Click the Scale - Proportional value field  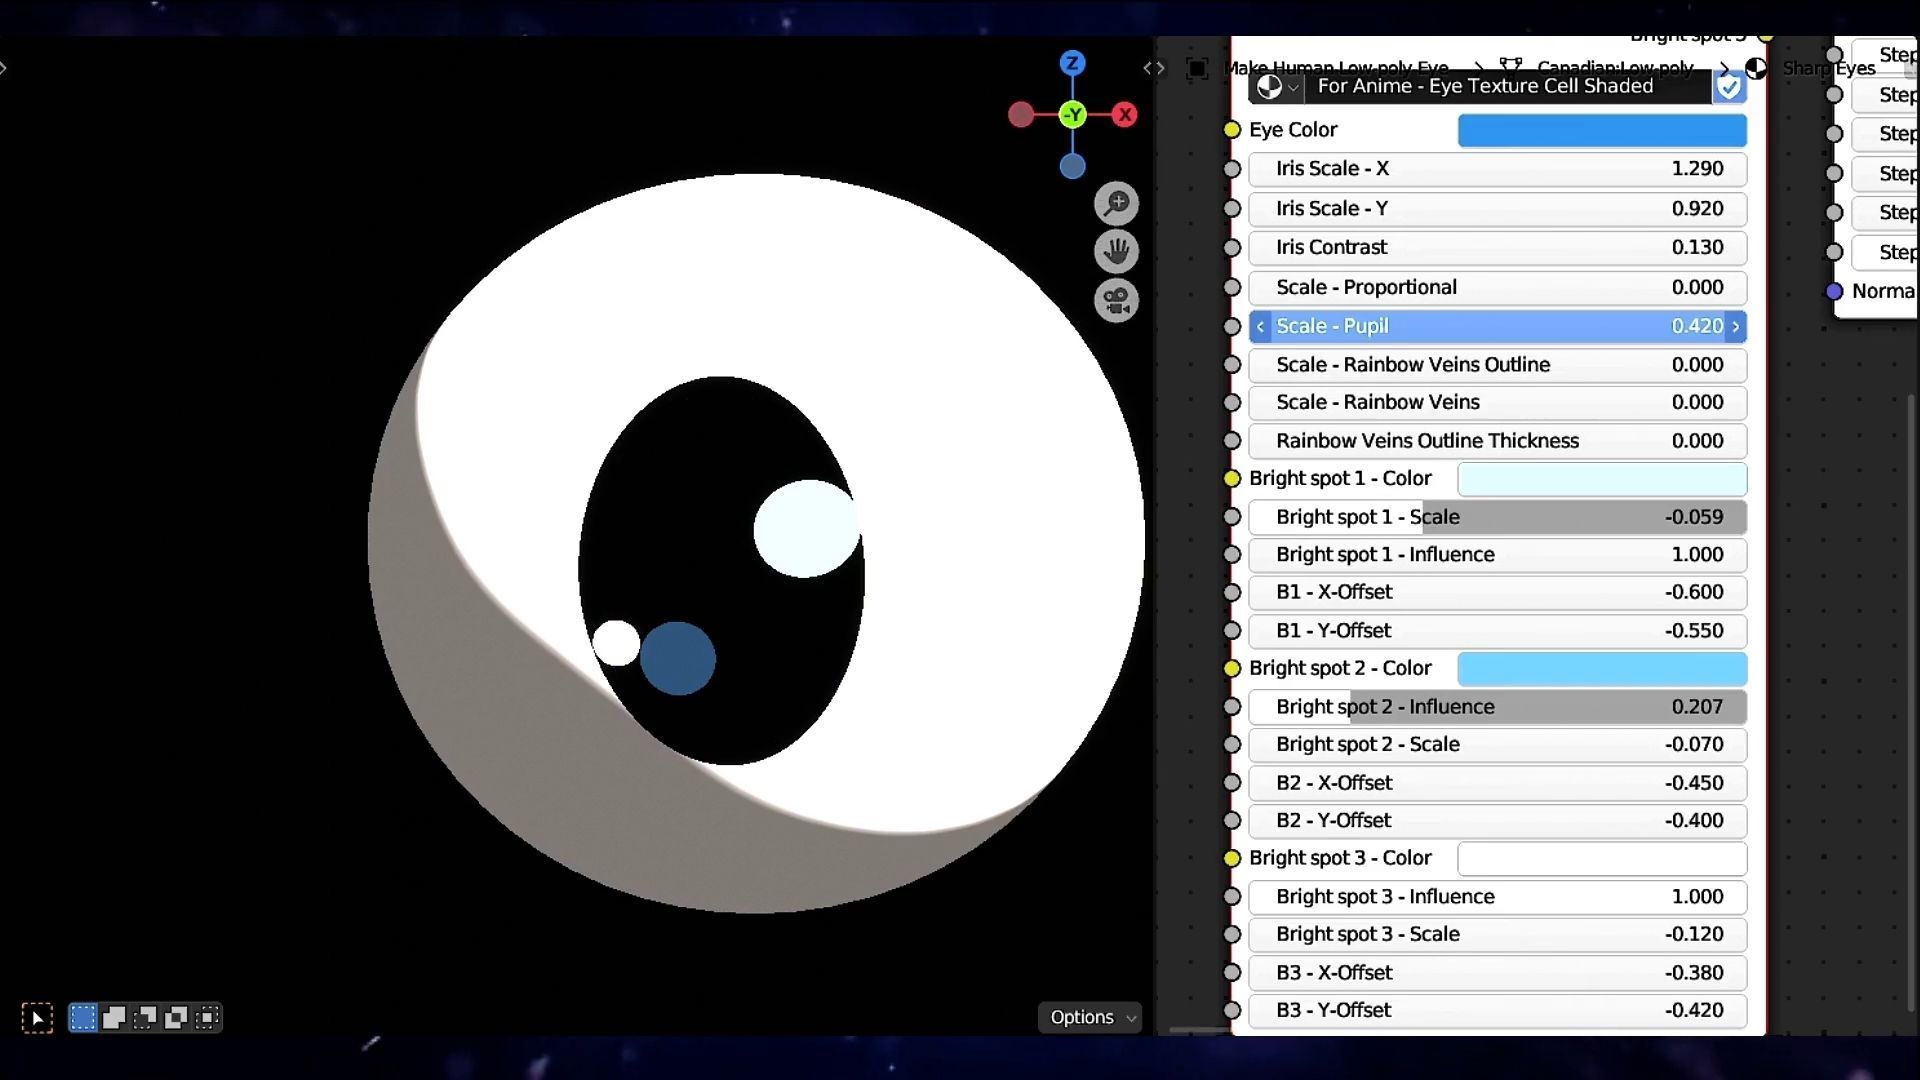pos(1498,288)
